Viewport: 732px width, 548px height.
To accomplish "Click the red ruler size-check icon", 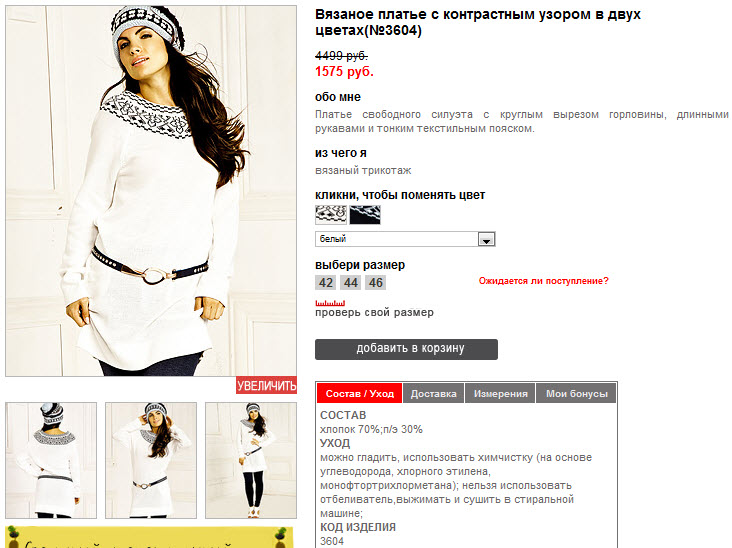I will click(330, 302).
